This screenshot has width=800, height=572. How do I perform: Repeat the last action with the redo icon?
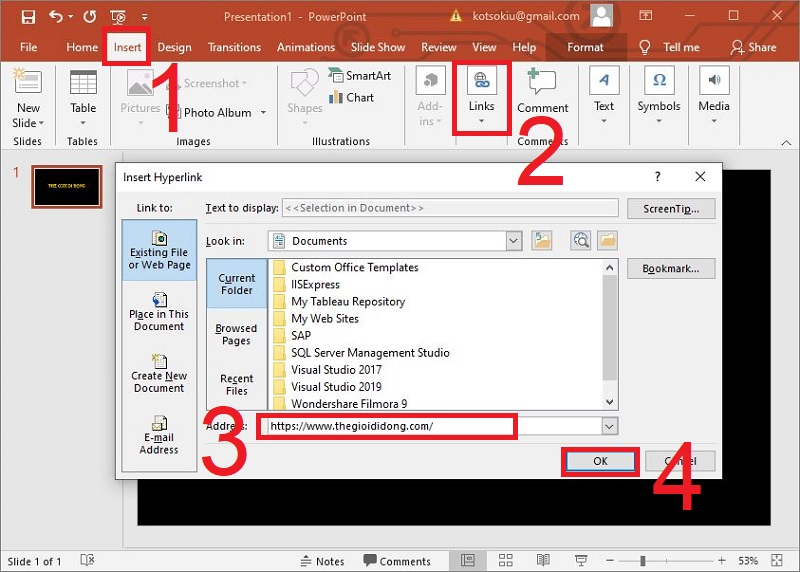(x=90, y=17)
